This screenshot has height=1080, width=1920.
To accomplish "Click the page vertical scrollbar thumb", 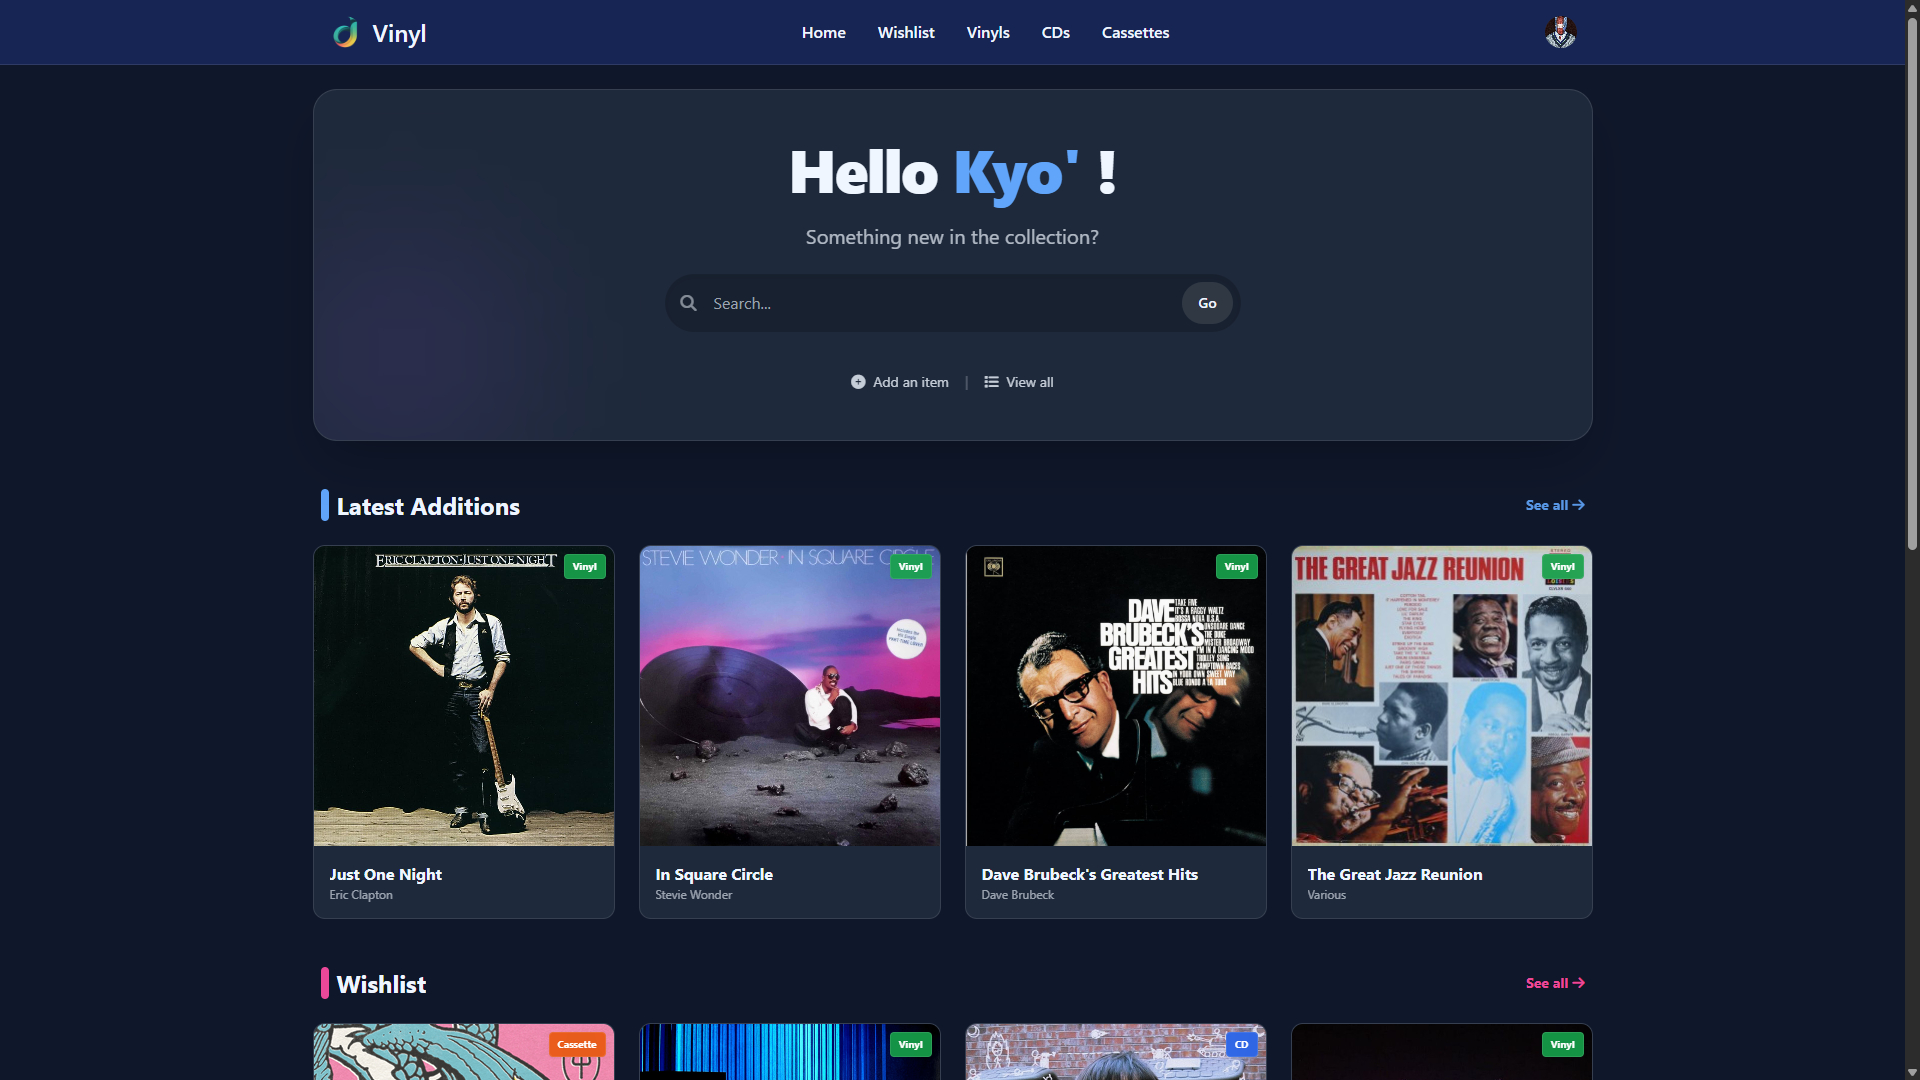I will pos(1912,283).
